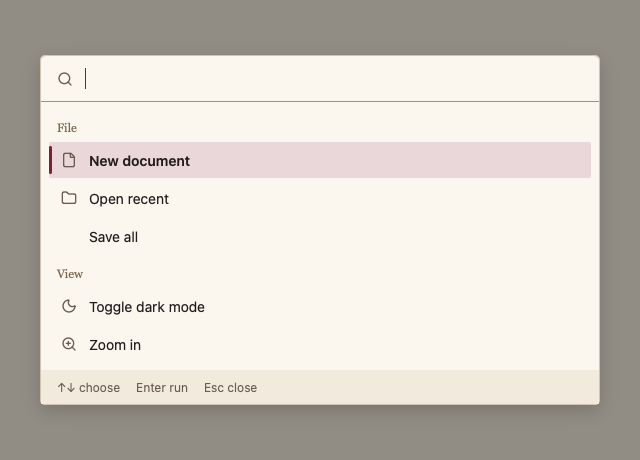Screen dimensions: 640x460
Task: Click the moon icon for dark mode
Action: [69, 306]
